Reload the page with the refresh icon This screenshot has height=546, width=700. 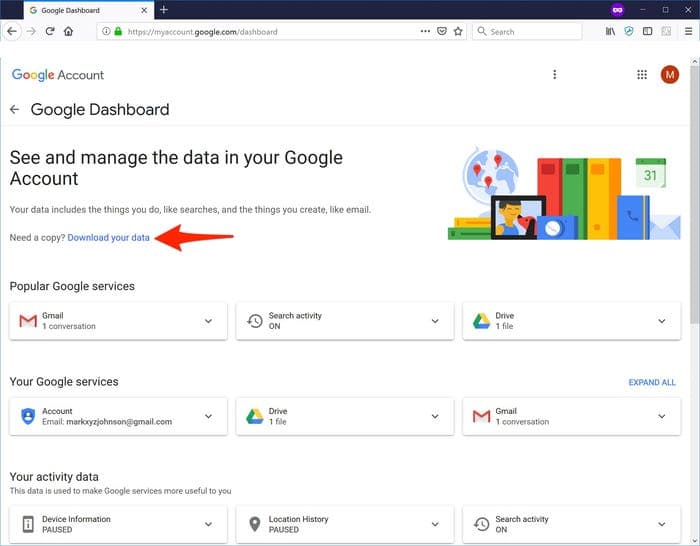[x=50, y=31]
